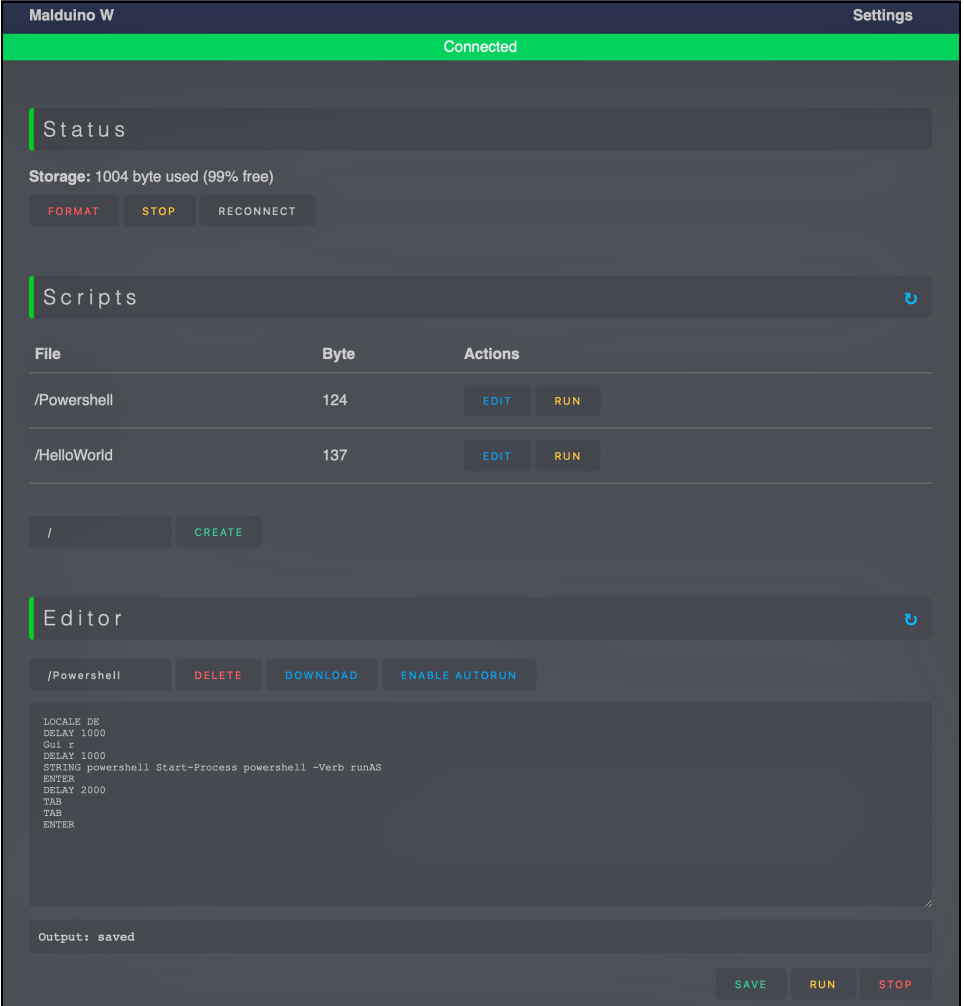The width and height of the screenshot is (964, 1006).
Task: Click the red FORMAT button
Action: pyautogui.click(x=74, y=211)
